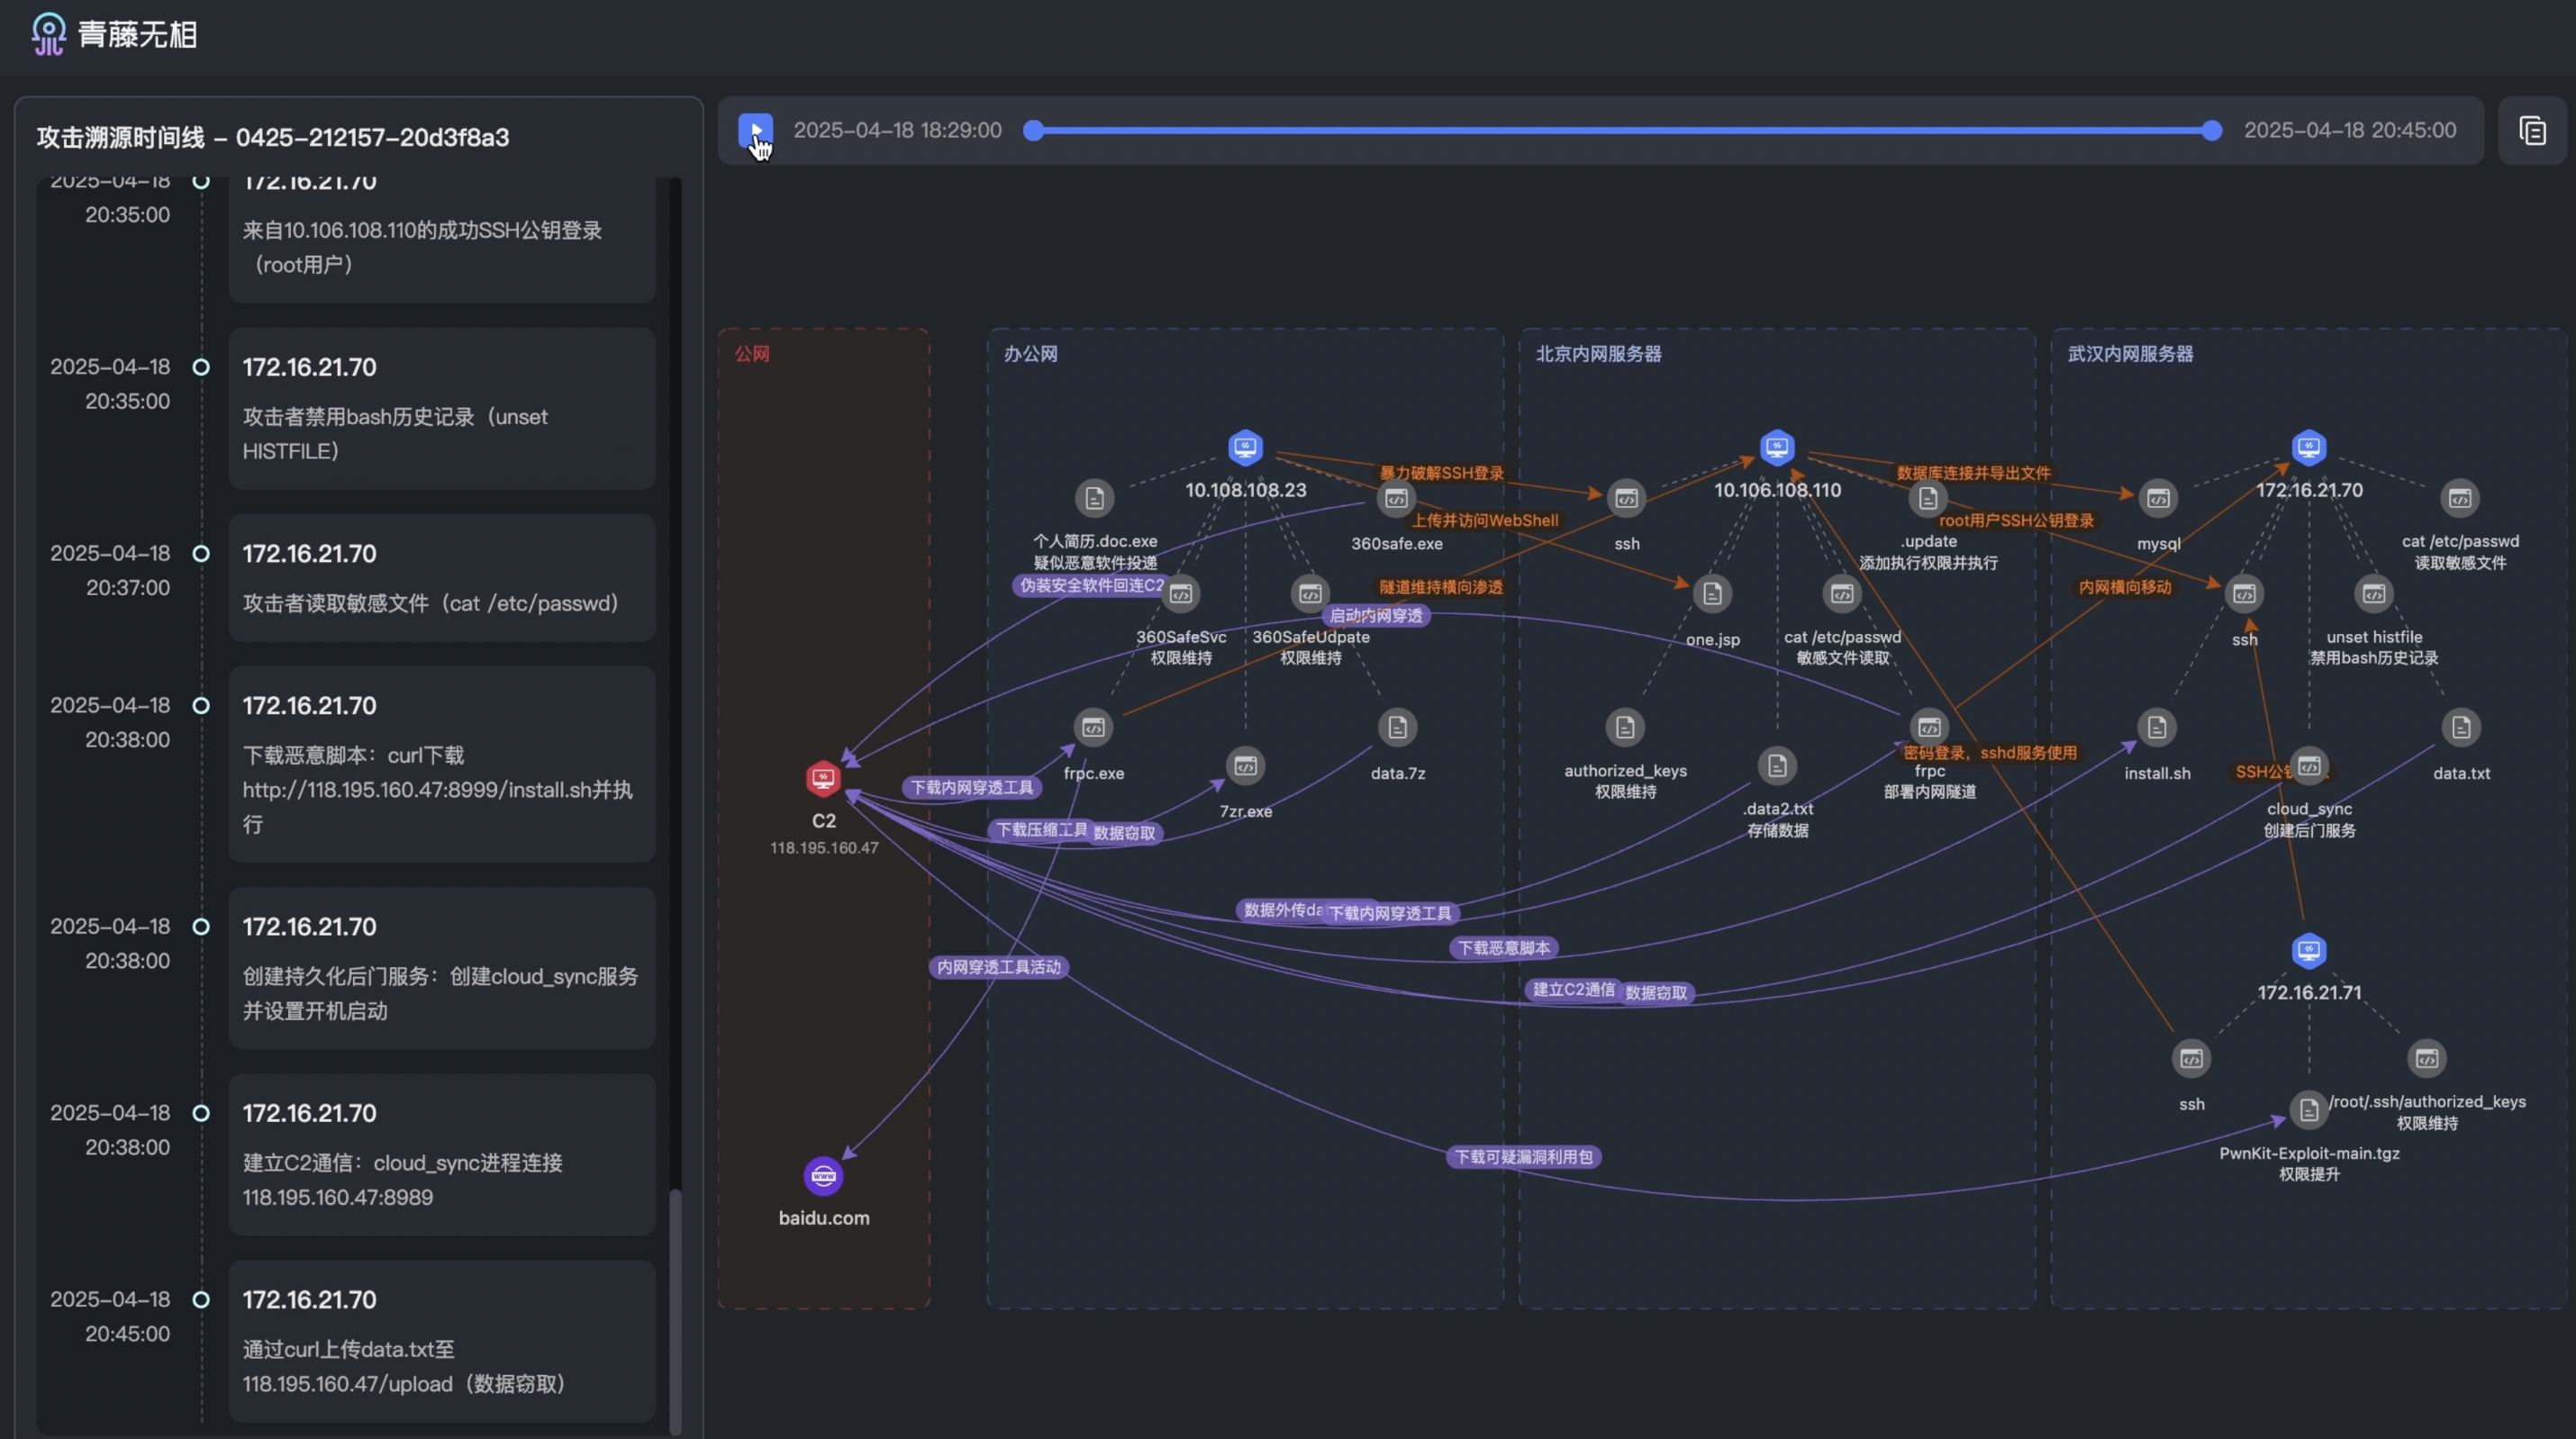Select the red C2 server node
Screen dimensions: 2576x1439
(823, 778)
